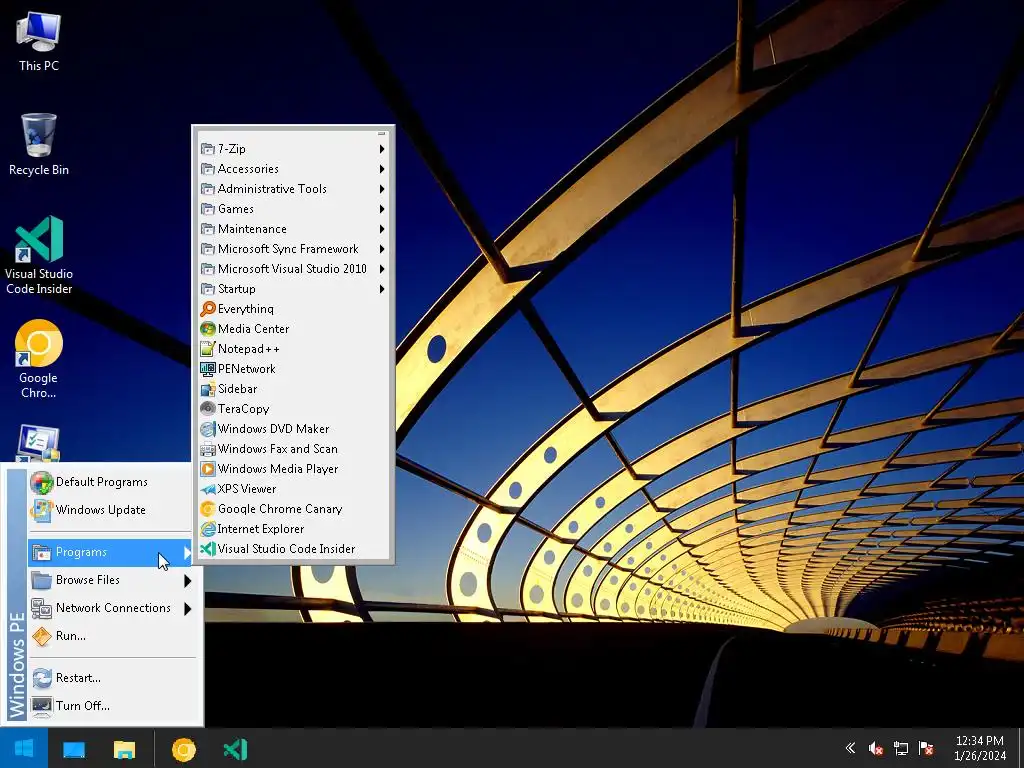Expand the Games program folder
The height and width of the screenshot is (768, 1024).
coord(293,209)
